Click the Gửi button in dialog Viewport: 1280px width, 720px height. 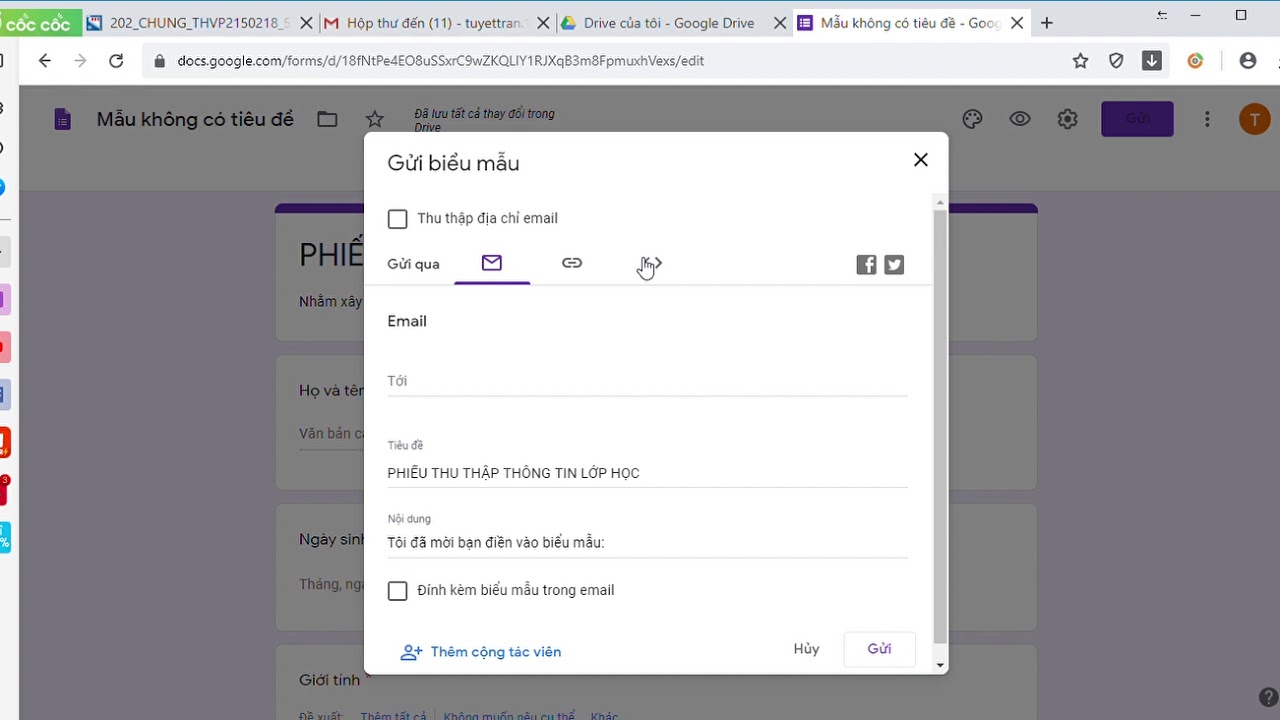pyautogui.click(x=879, y=649)
